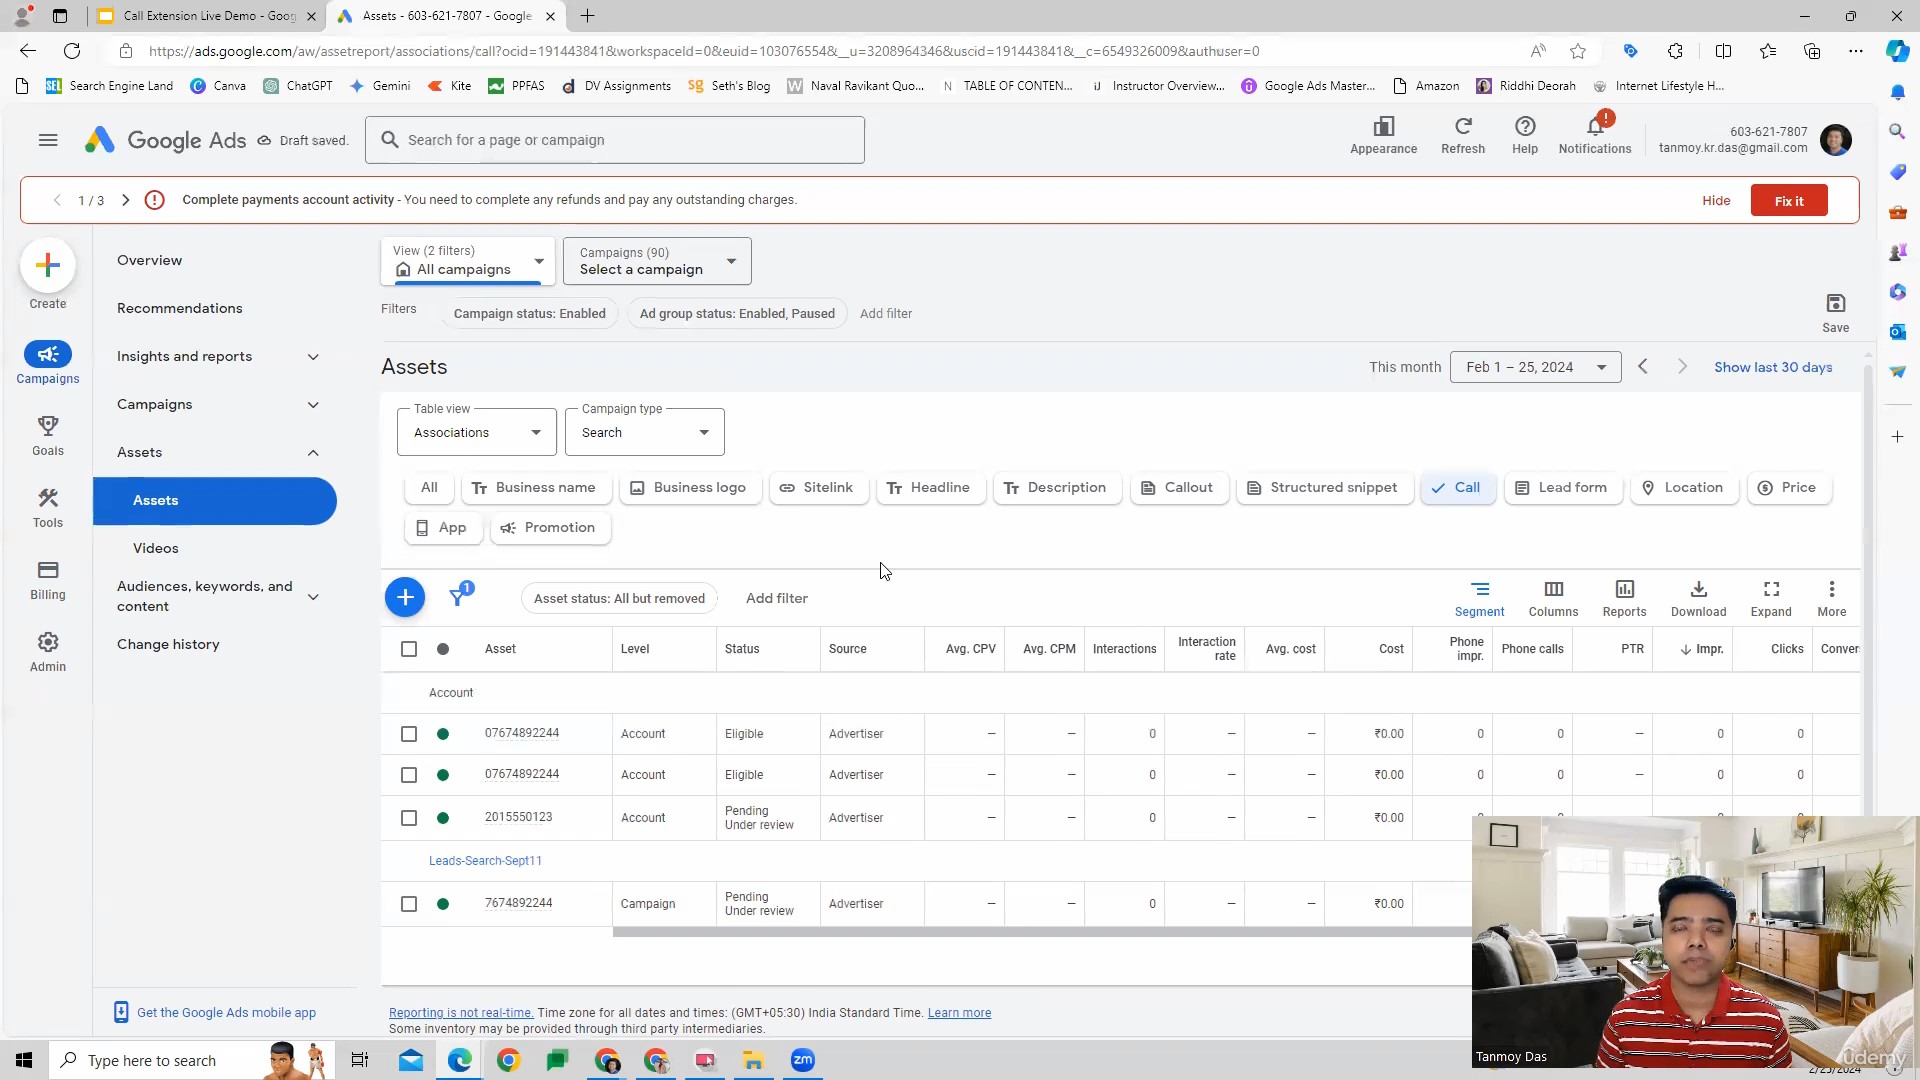Open the Campaign type Search dropdown

pos(645,432)
